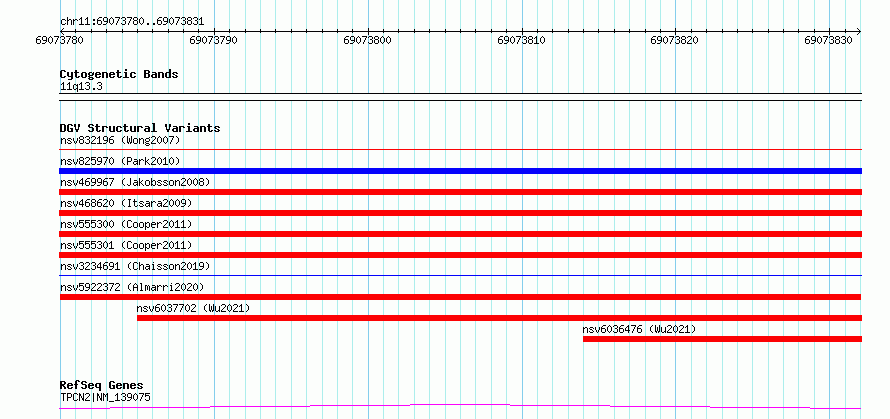Click the red bar under nsv555300

coord(460,234)
